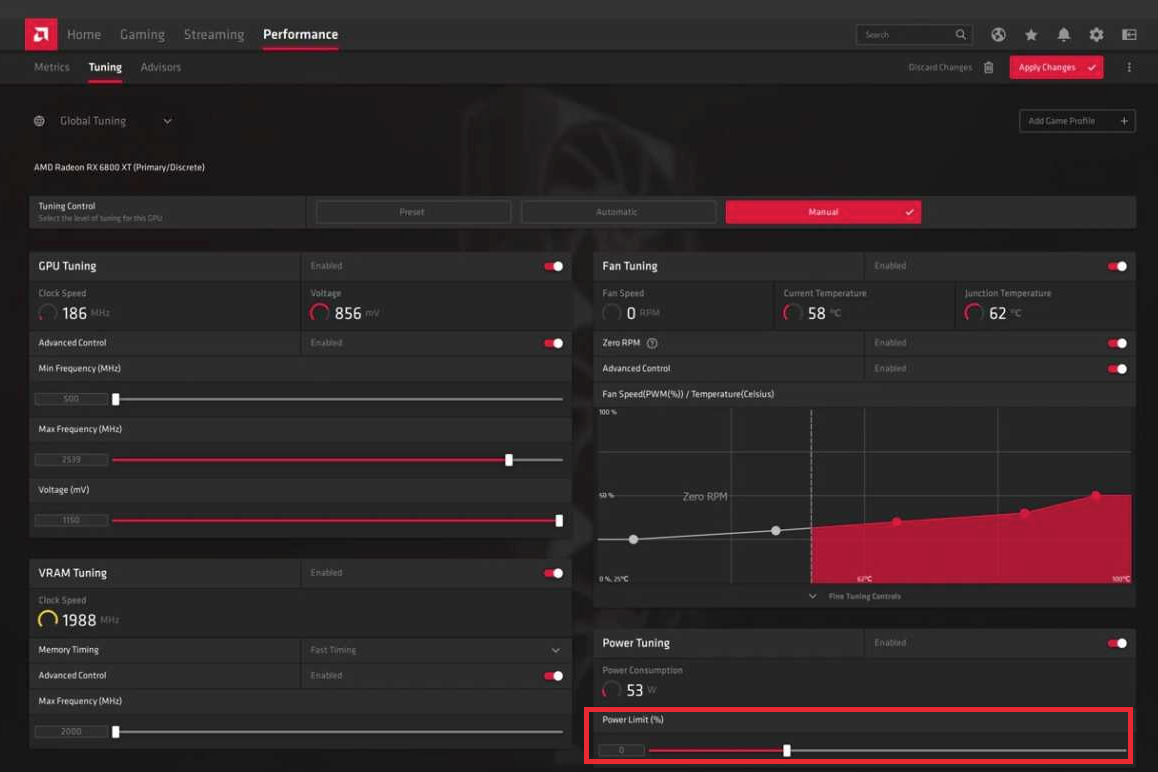Open settings gear icon
The height and width of the screenshot is (772, 1158).
click(x=1096, y=34)
